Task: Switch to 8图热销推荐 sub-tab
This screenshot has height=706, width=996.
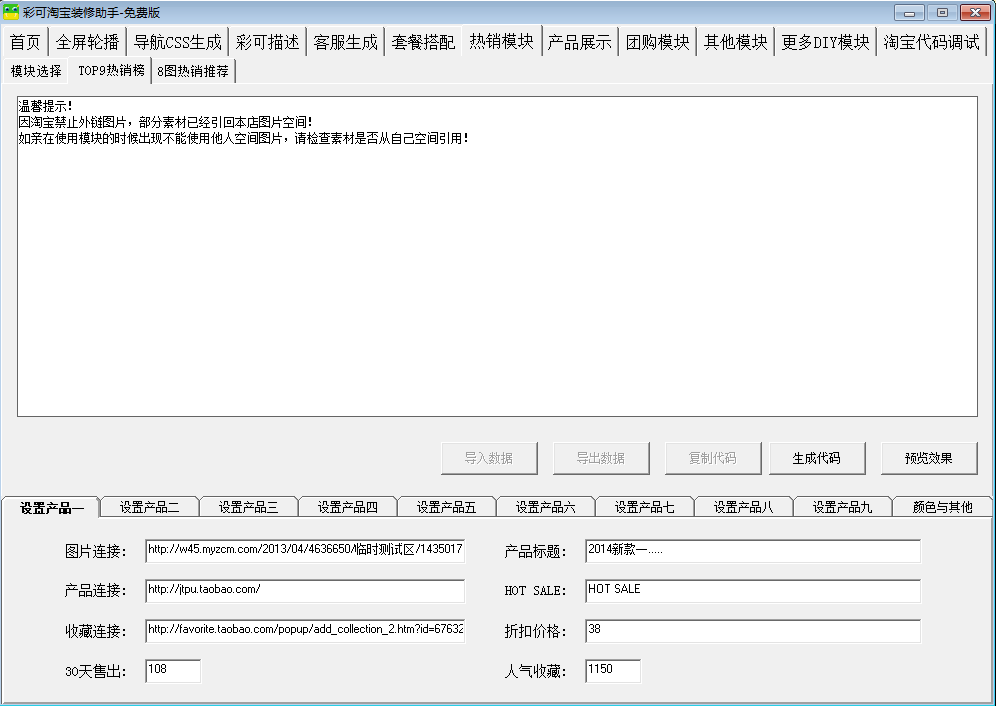Action: (x=193, y=71)
